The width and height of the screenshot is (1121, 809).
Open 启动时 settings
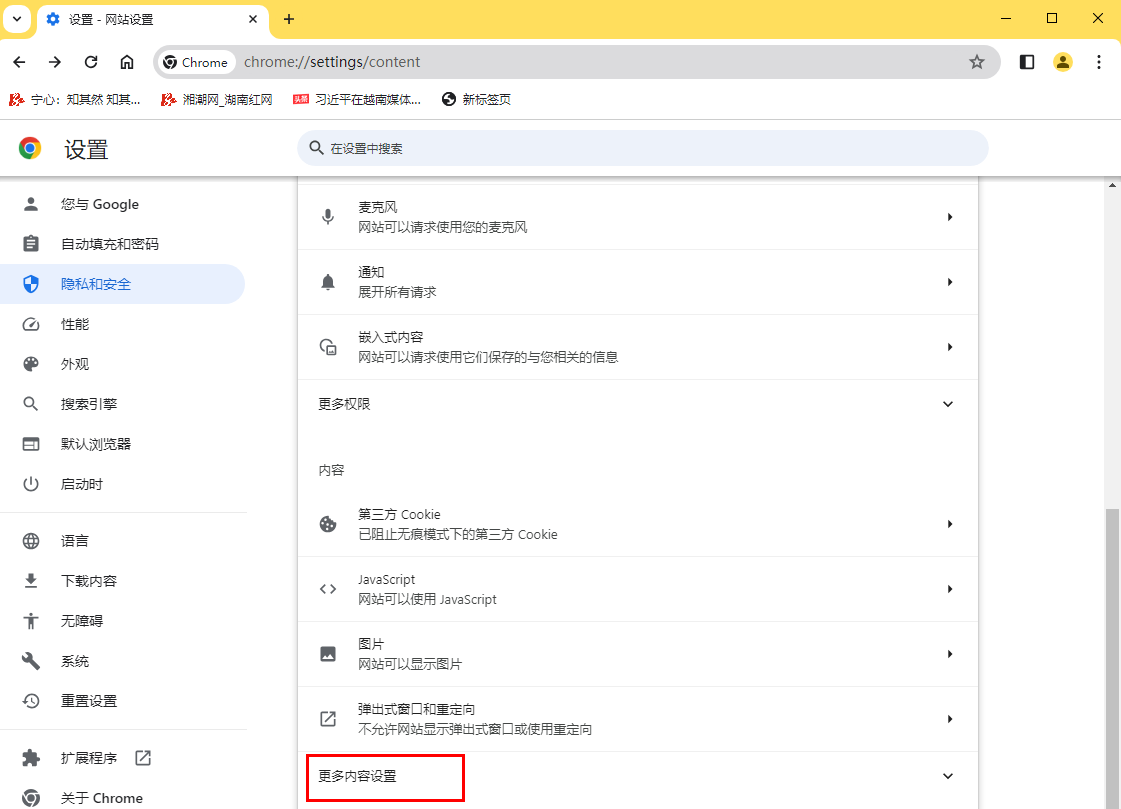click(122, 485)
